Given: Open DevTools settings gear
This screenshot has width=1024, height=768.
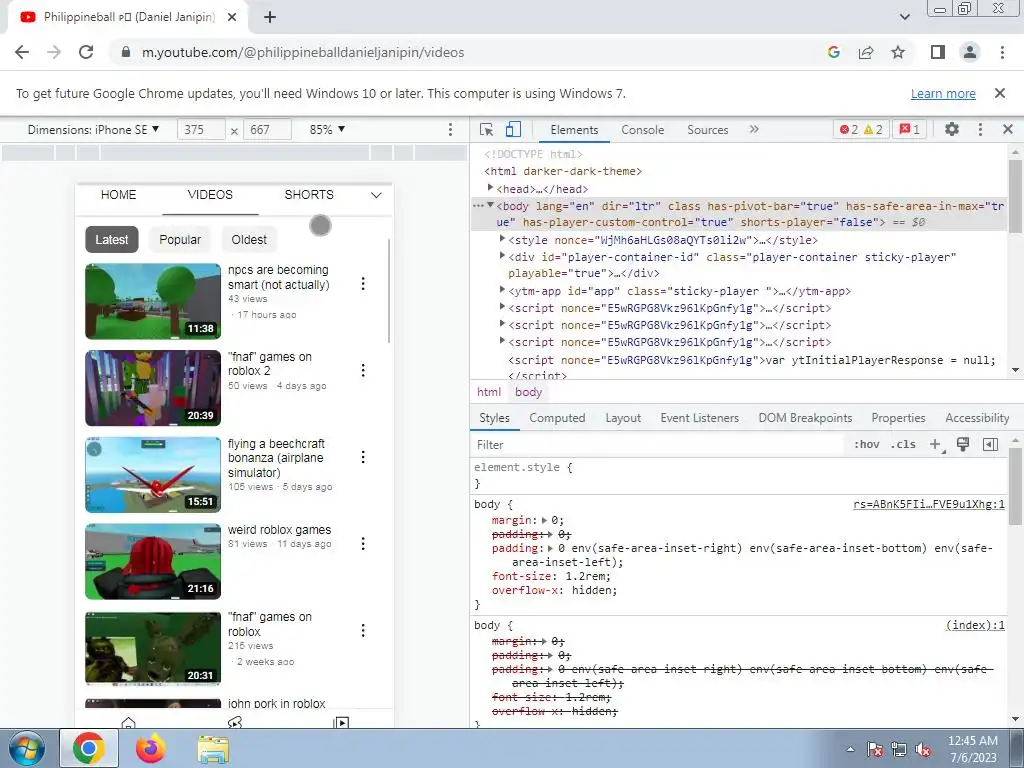Looking at the screenshot, I should coord(952,129).
